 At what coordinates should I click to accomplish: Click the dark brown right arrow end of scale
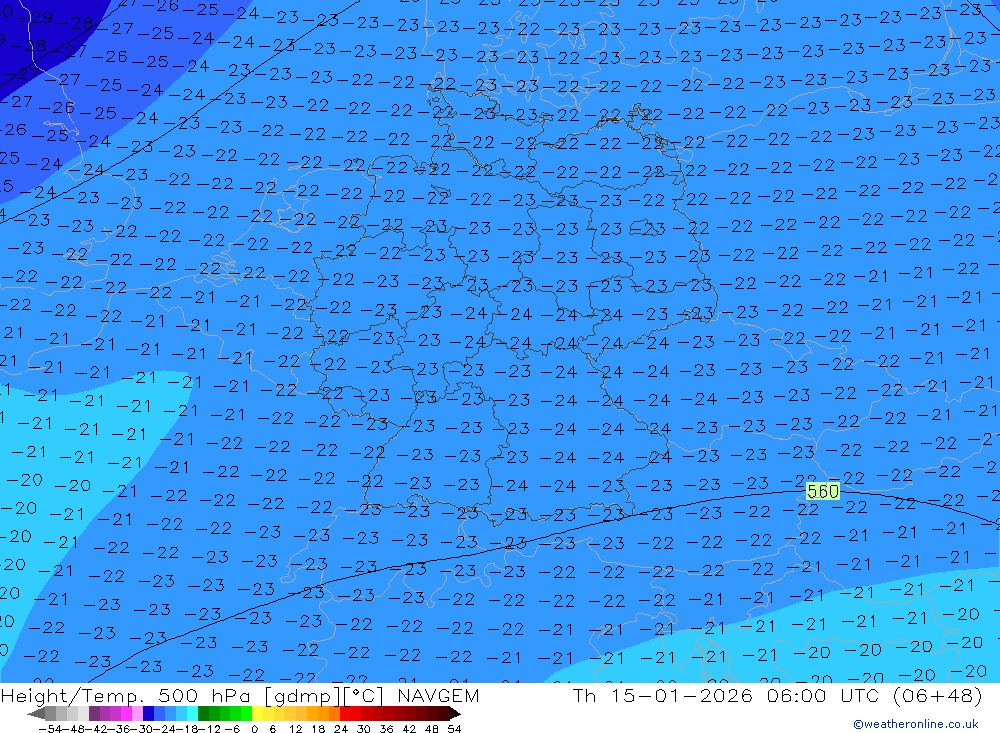tap(455, 713)
